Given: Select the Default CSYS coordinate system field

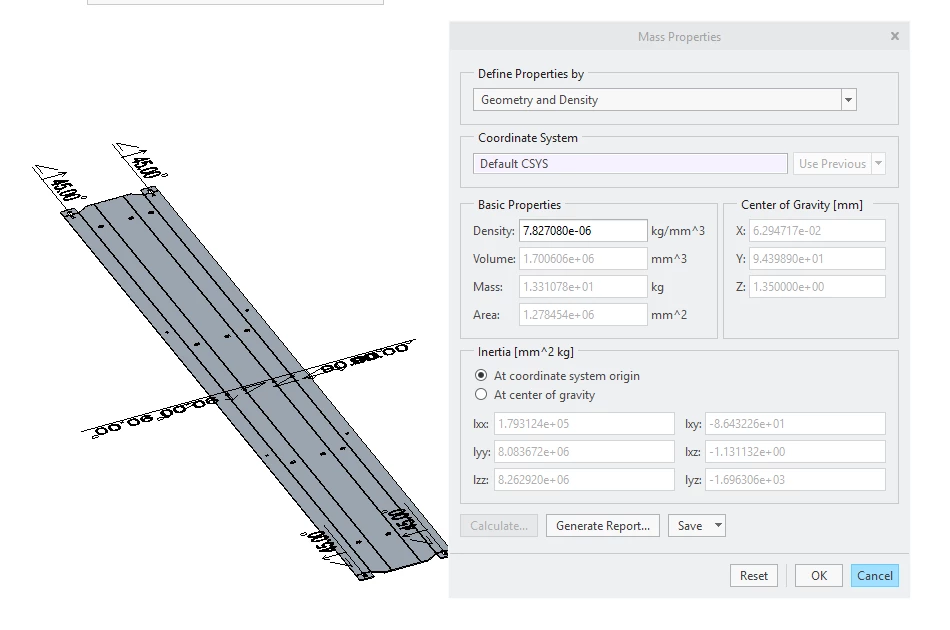Looking at the screenshot, I should click(x=630, y=164).
